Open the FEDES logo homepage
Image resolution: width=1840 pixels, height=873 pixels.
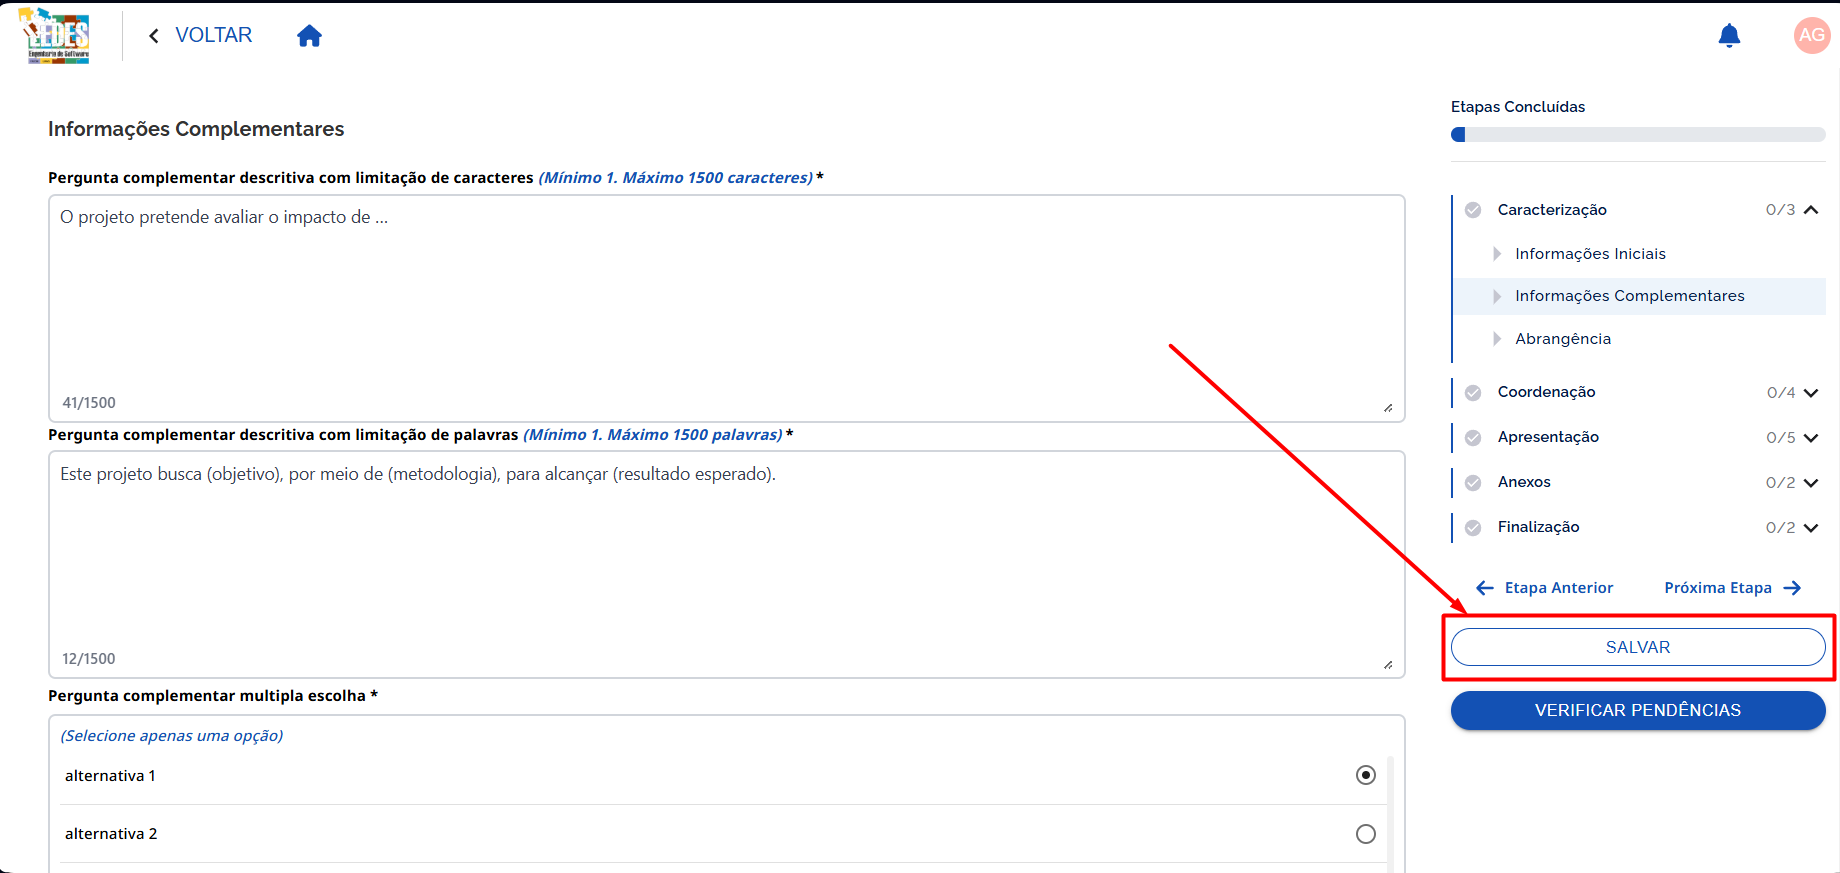56,36
